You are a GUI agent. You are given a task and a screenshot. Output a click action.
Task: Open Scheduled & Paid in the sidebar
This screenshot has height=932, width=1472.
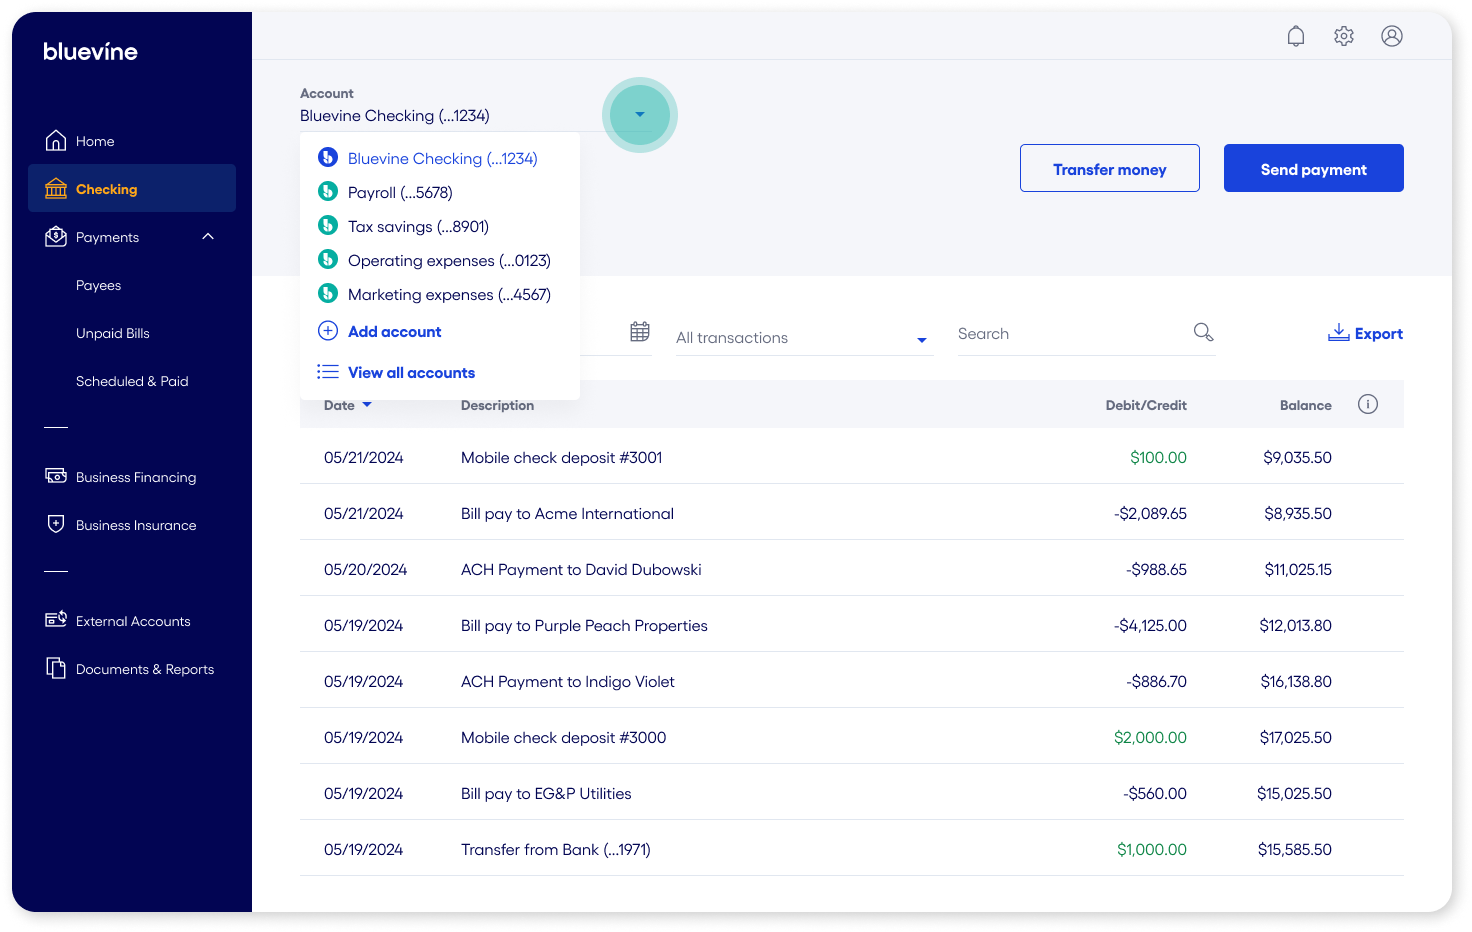click(x=132, y=381)
